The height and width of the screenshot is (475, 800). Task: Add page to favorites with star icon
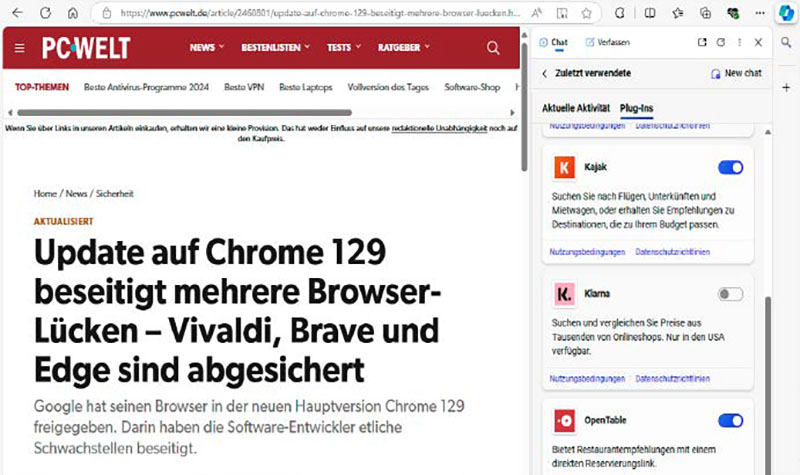587,13
